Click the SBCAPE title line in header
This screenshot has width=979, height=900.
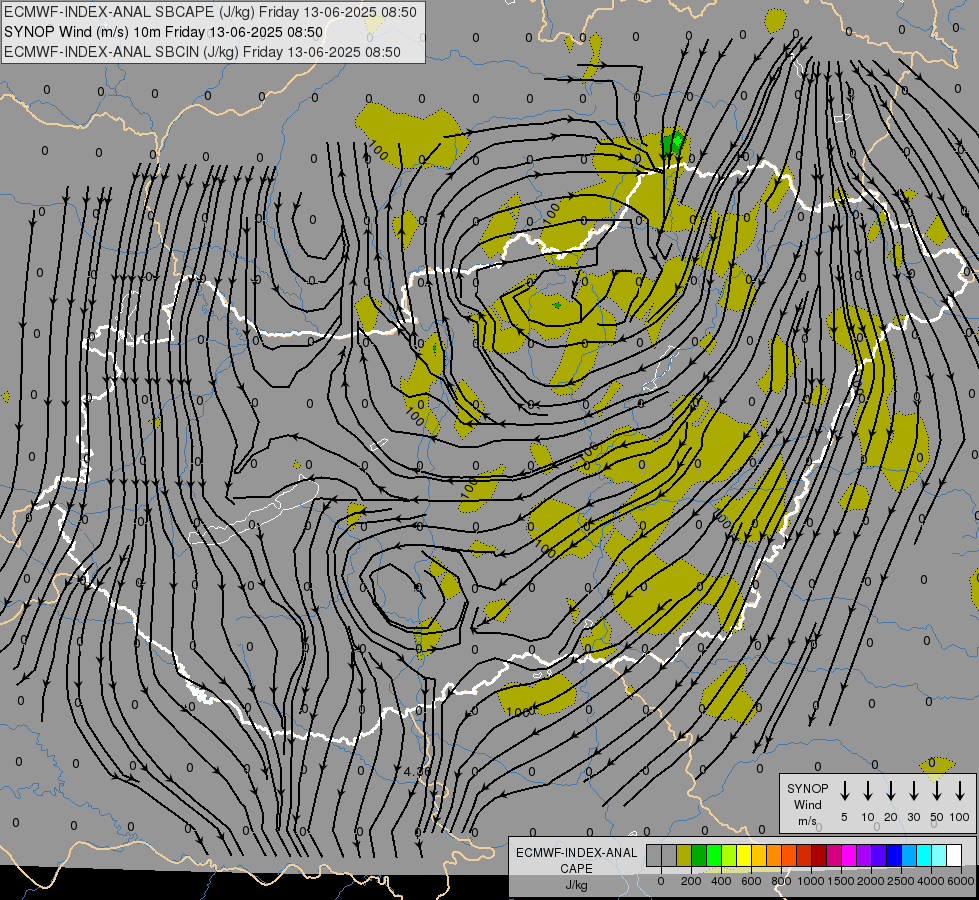[210, 12]
